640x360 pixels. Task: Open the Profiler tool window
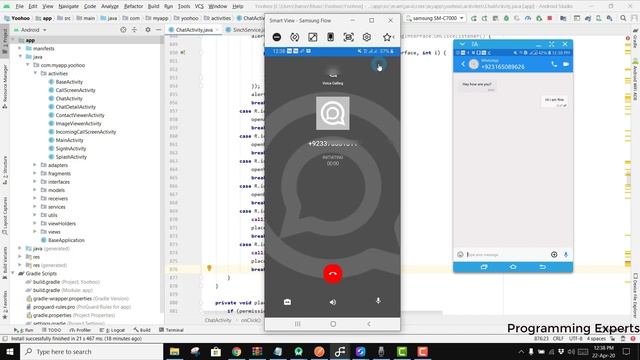80,330
